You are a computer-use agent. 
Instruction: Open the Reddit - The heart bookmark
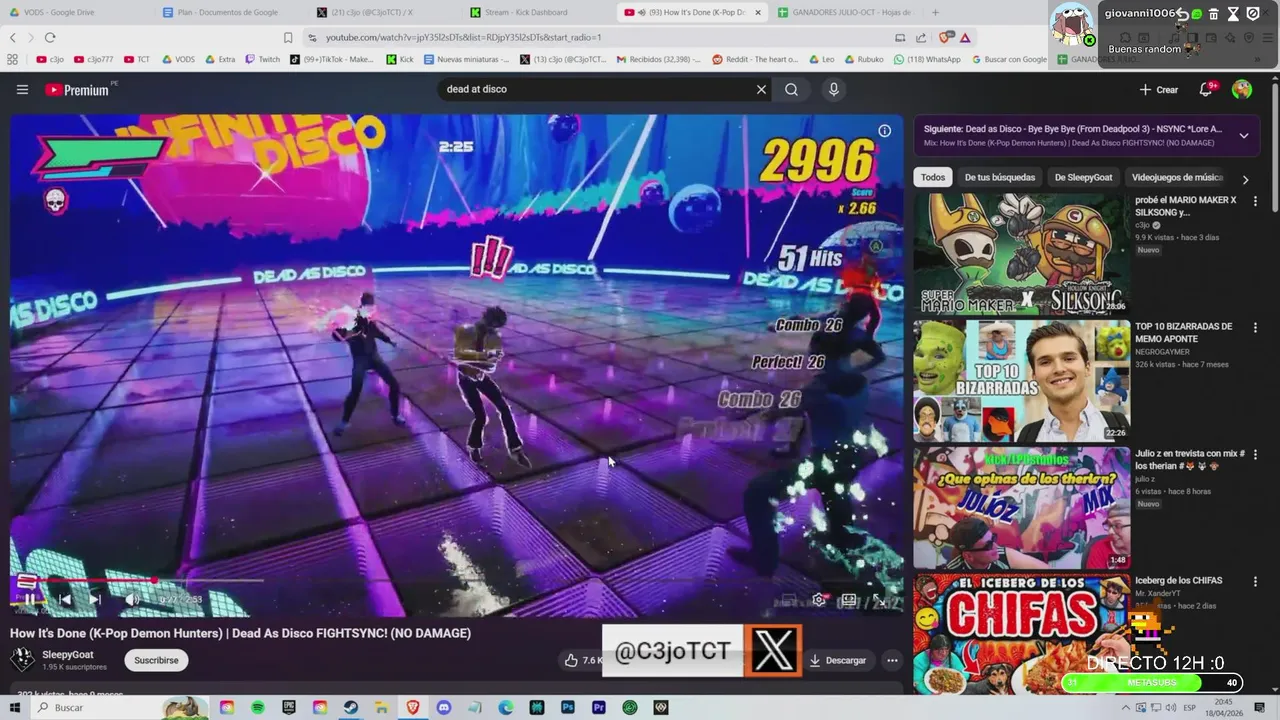coord(755,59)
